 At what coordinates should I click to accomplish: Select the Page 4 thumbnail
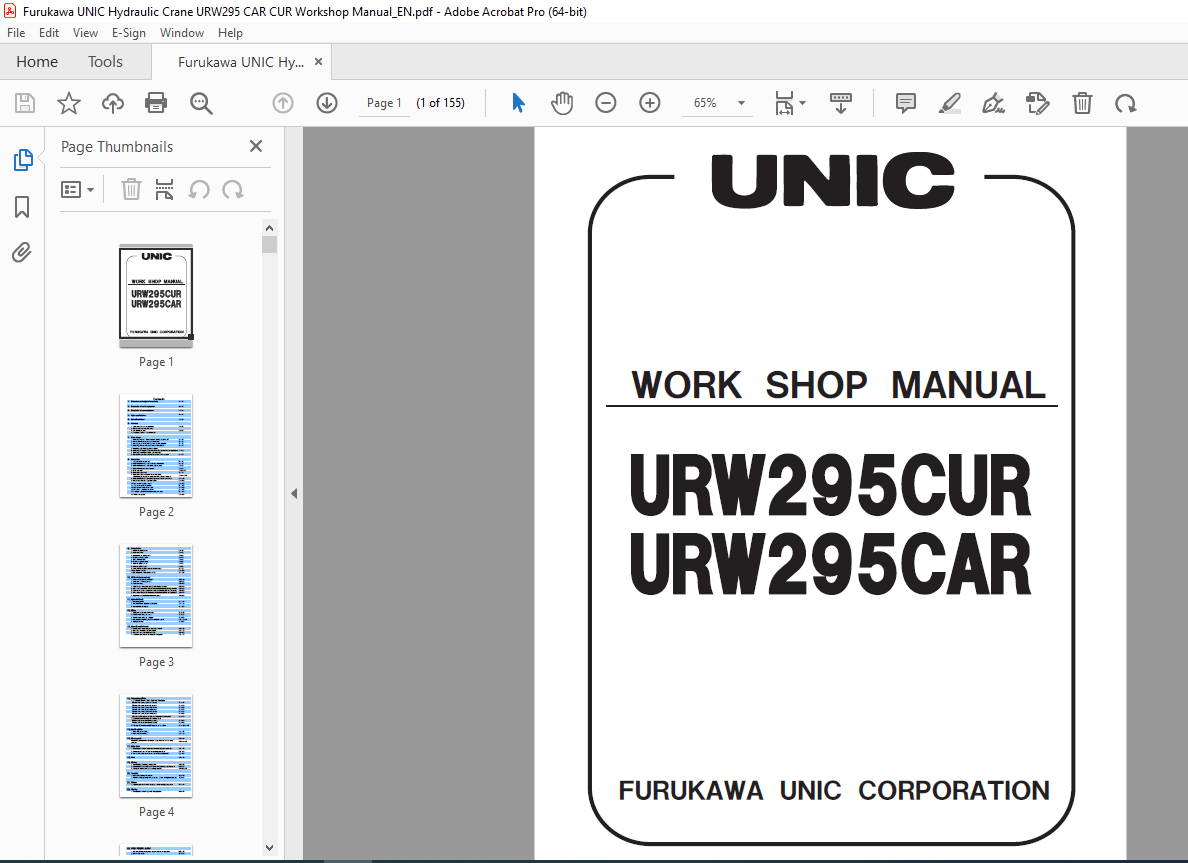point(156,746)
